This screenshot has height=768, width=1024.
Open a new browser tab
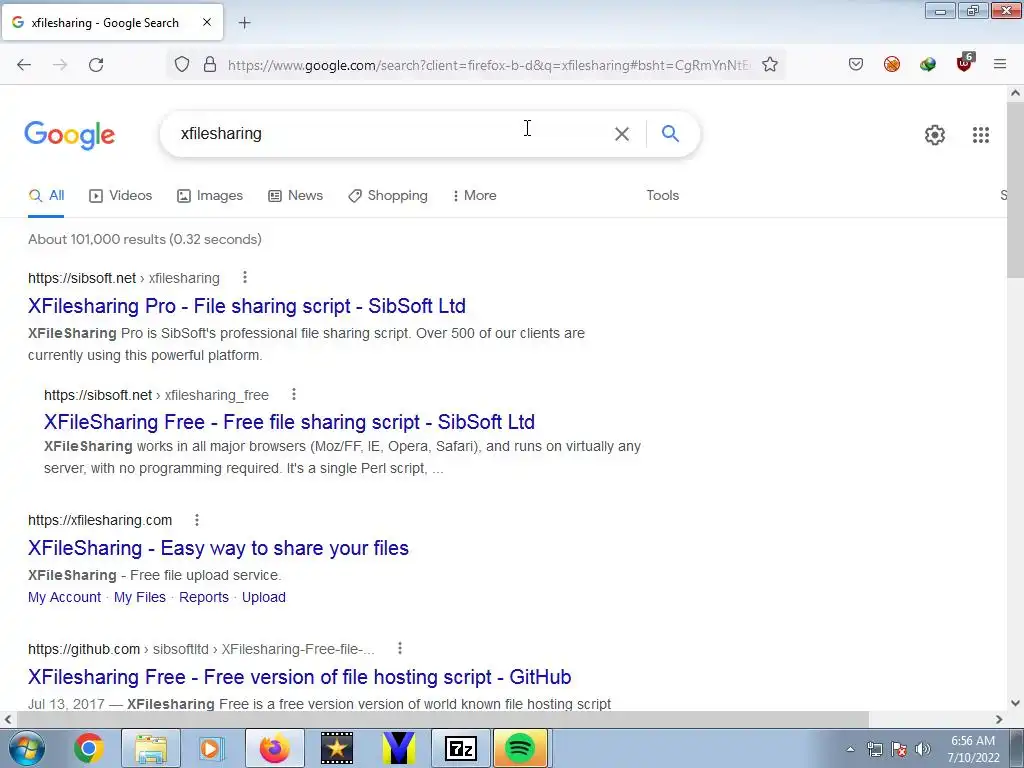coord(244,23)
